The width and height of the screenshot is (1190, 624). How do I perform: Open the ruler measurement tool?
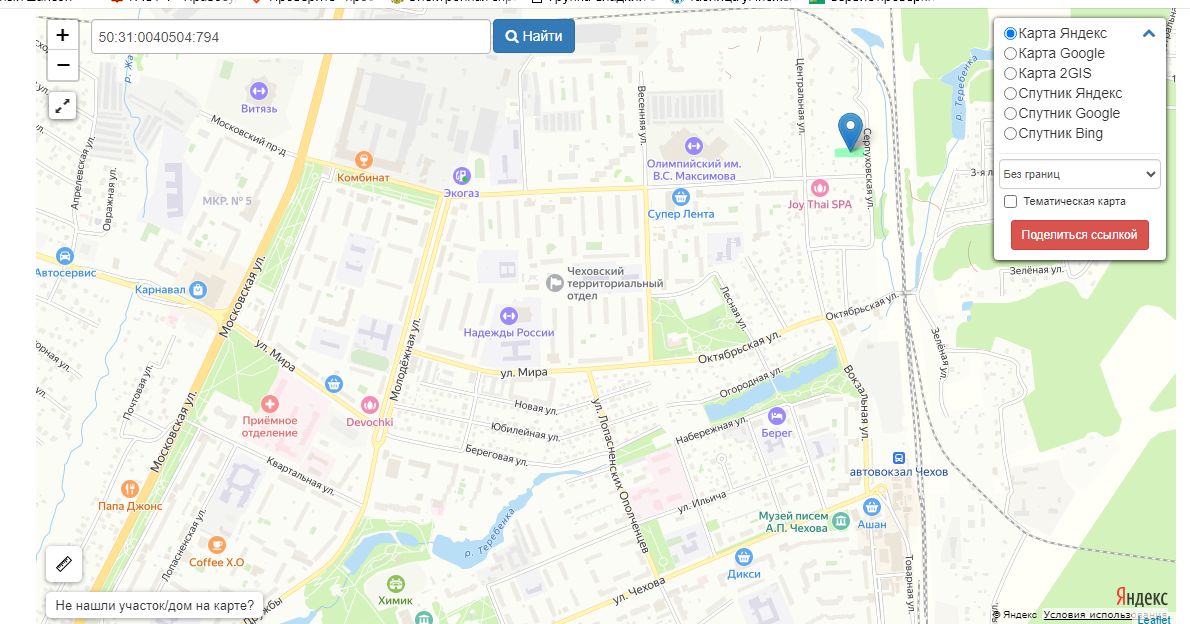[x=64, y=564]
